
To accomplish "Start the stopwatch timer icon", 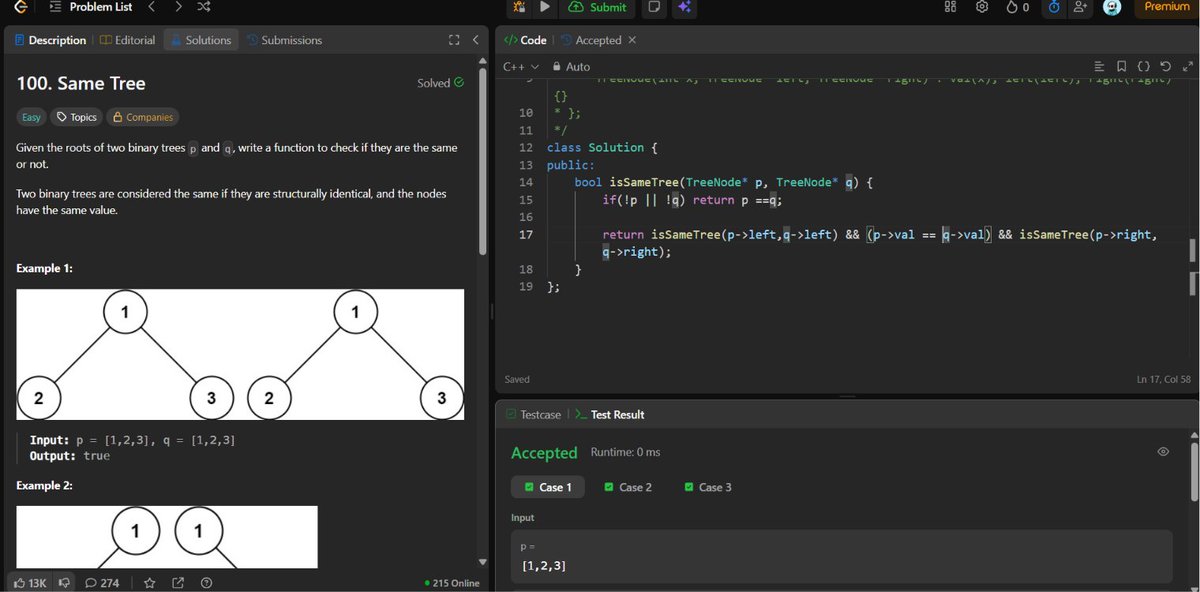I will pyautogui.click(x=1055, y=7).
